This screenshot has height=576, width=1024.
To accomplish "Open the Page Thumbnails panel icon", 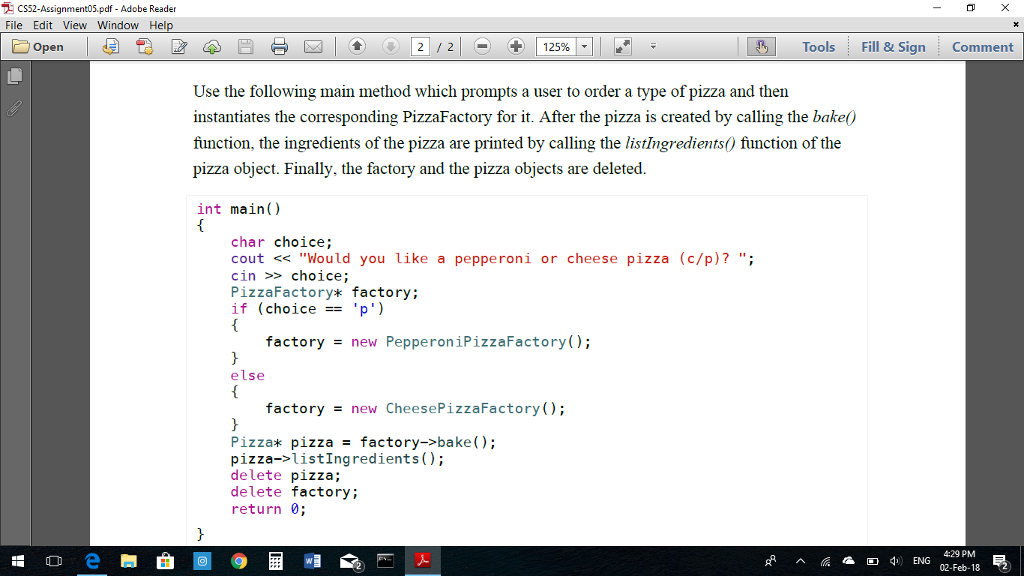I will click(14, 74).
